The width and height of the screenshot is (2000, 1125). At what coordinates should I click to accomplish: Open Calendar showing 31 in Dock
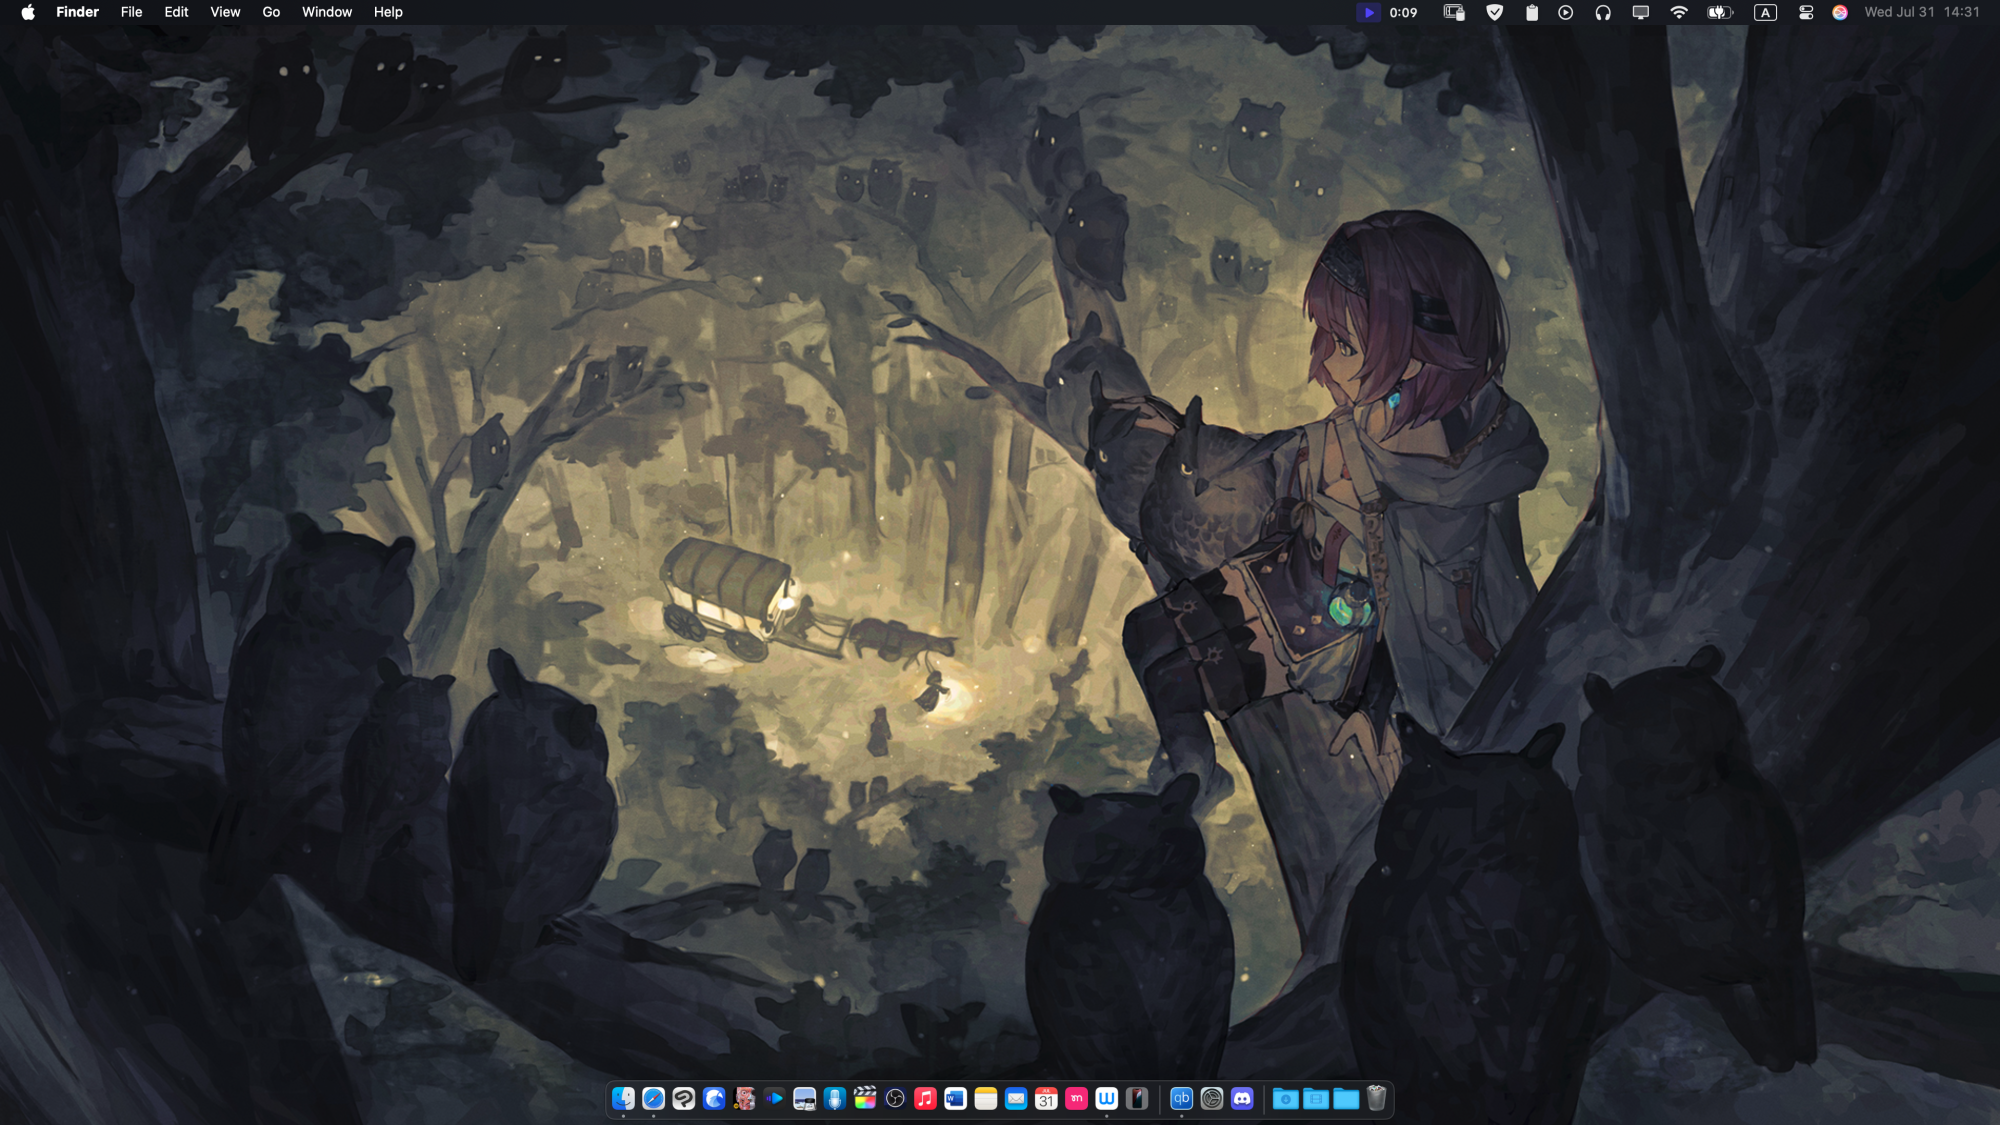[1046, 1099]
